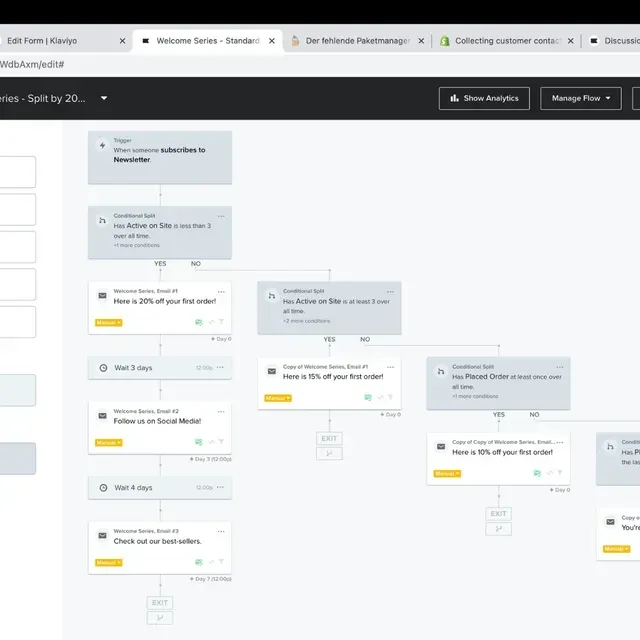Image resolution: width=640 pixels, height=640 pixels.
Task: Open options menu on Wait 4 days
Action: tap(220, 487)
